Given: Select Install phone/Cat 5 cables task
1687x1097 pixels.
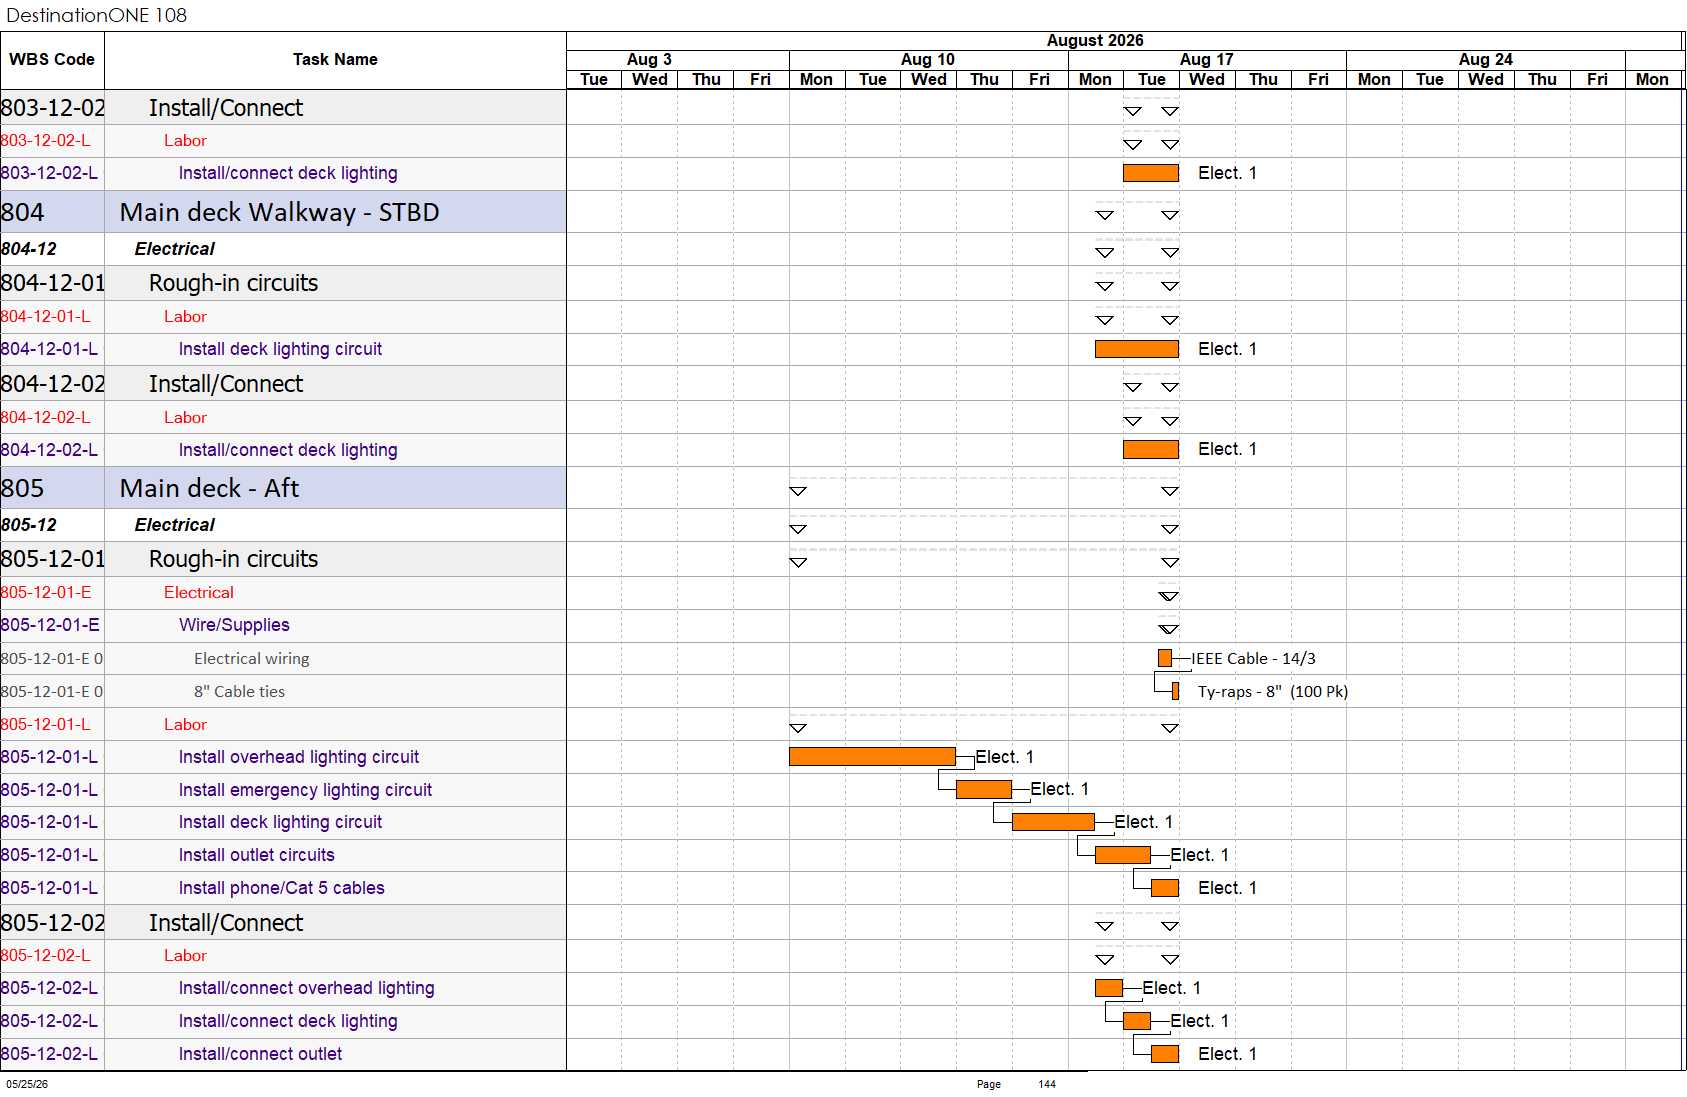Looking at the screenshot, I should 281,888.
